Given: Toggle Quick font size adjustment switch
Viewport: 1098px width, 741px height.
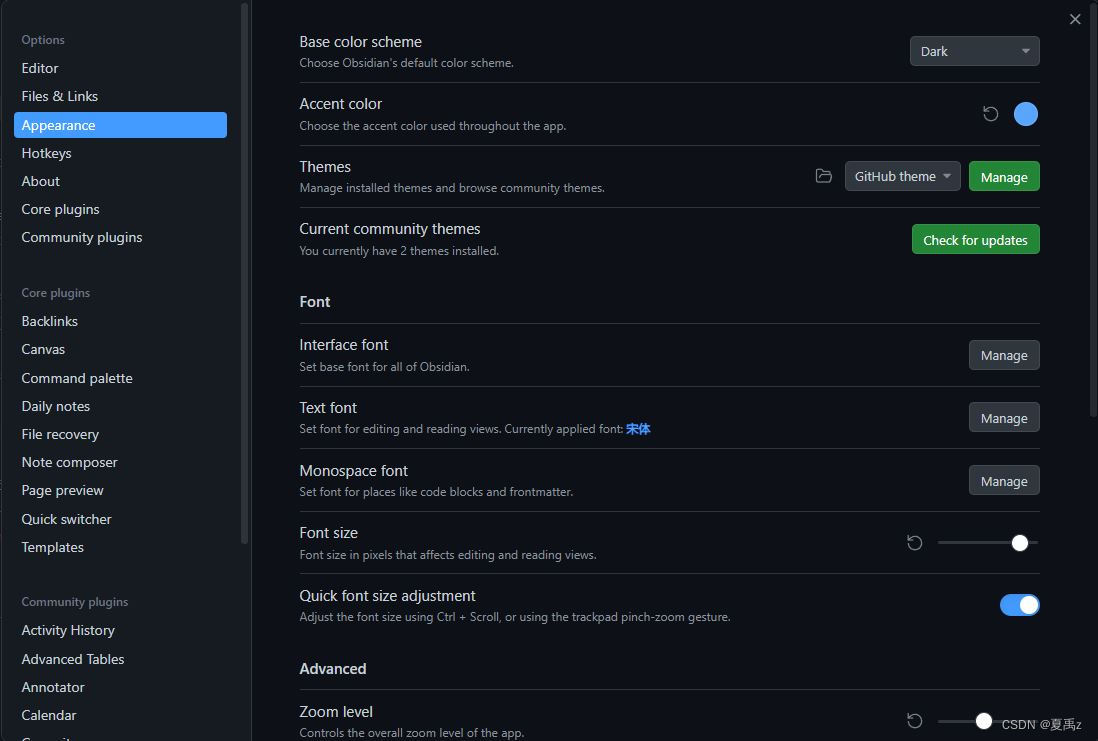Looking at the screenshot, I should [1020, 605].
